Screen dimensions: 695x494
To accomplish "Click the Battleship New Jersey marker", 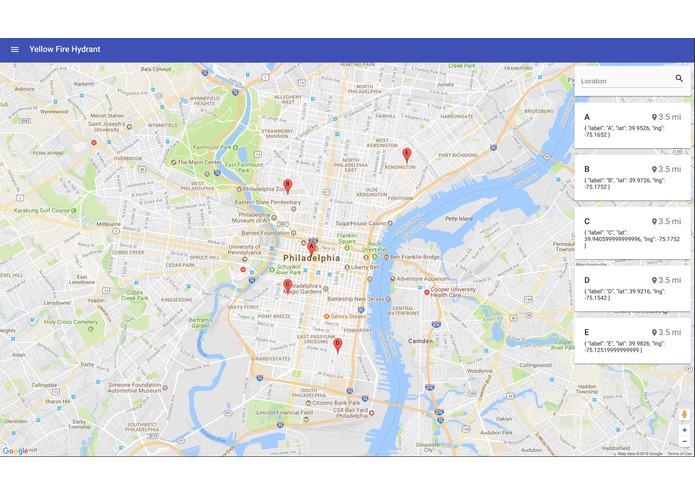I will click(x=388, y=299).
